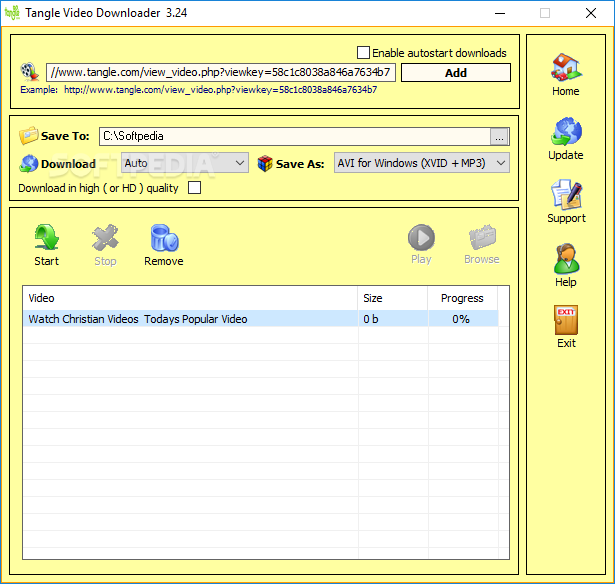Open the Download quality Auto dropdown

tap(185, 163)
